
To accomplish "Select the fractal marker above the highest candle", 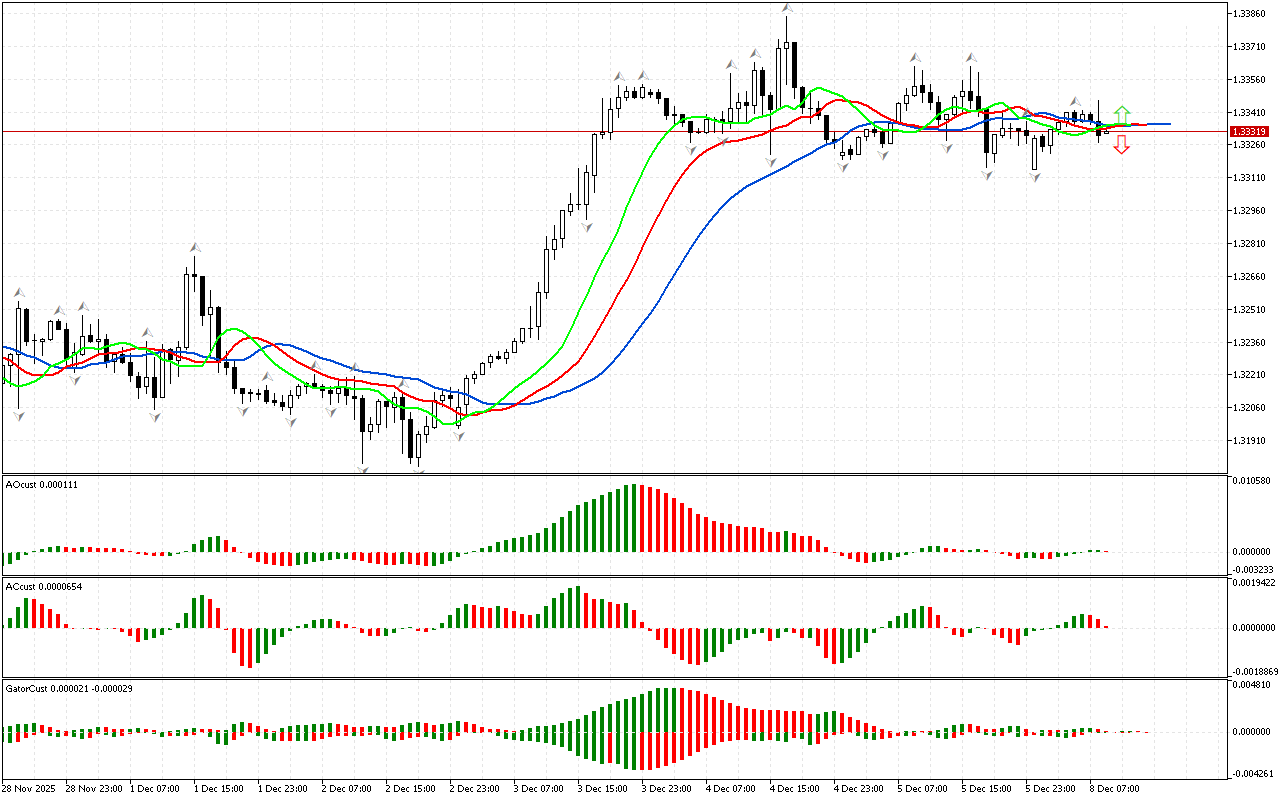I will (787, 8).
